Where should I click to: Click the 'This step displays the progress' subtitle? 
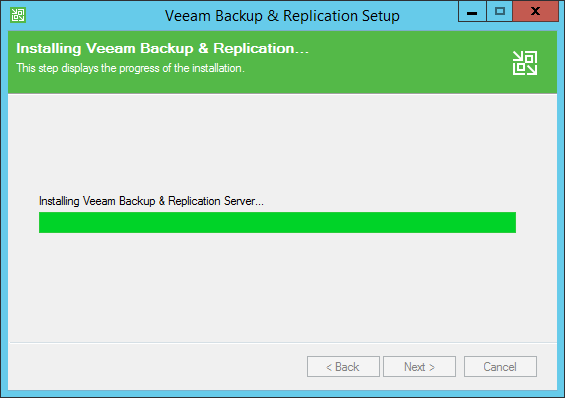pos(130,68)
